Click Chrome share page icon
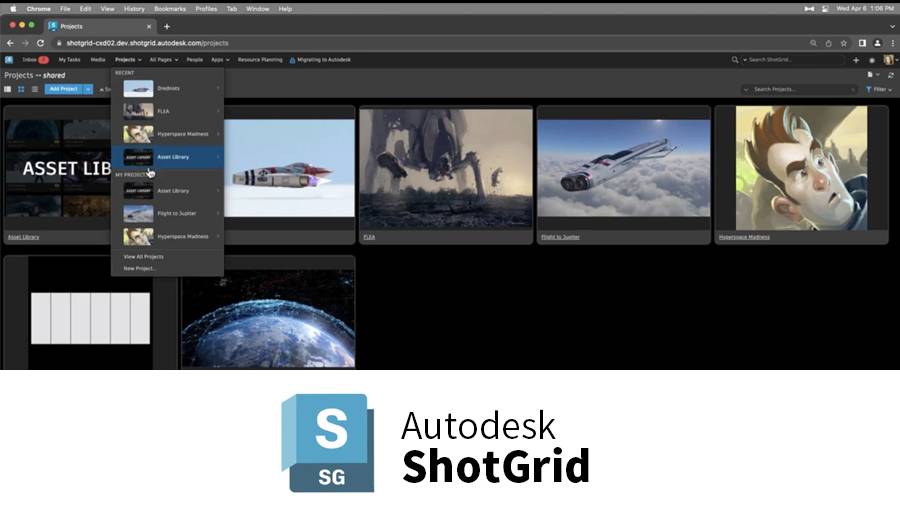The width and height of the screenshot is (900, 511). 828,43
